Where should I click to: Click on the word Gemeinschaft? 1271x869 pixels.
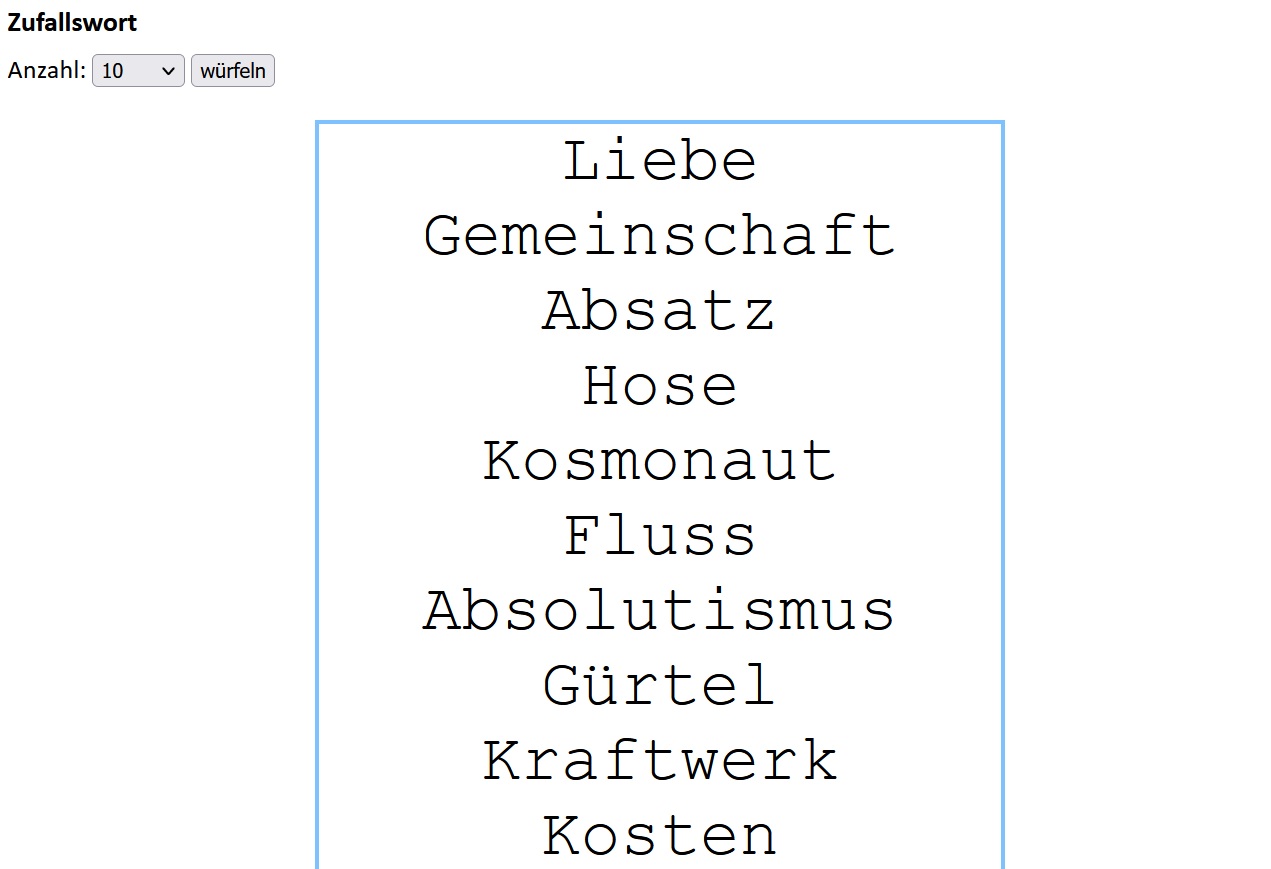coord(659,237)
